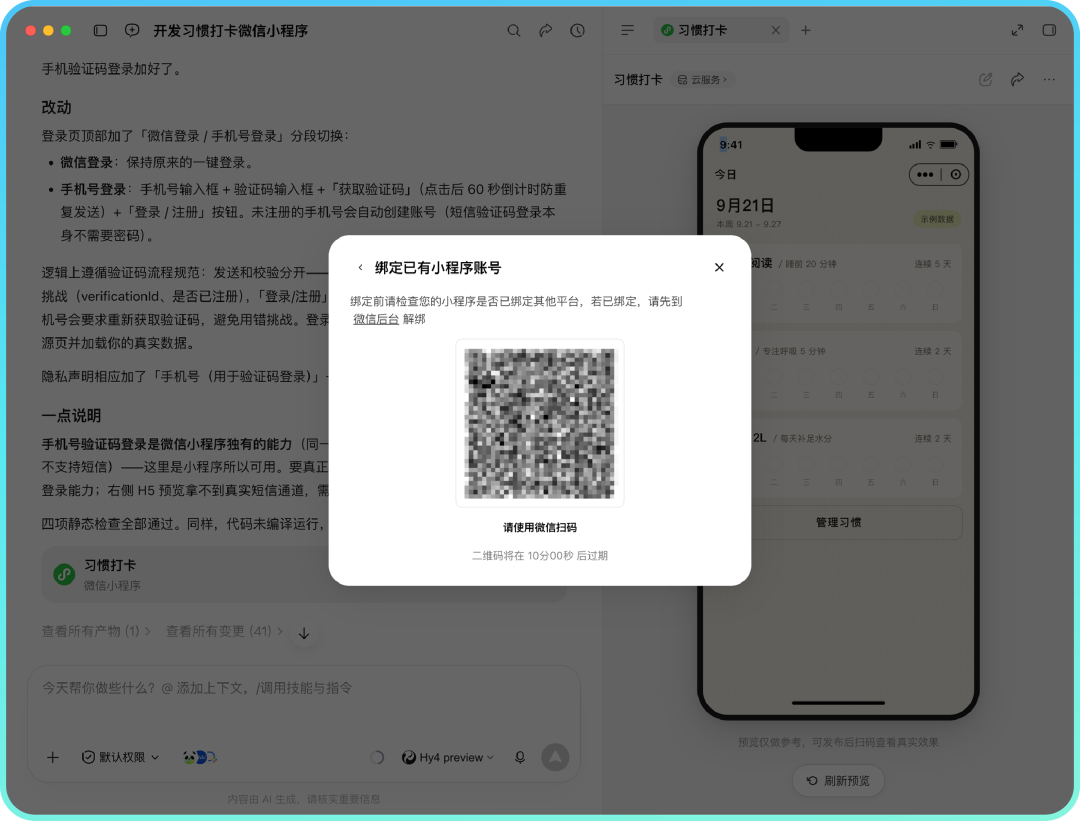
Task: Open history with the clock icon
Action: pyautogui.click(x=577, y=30)
